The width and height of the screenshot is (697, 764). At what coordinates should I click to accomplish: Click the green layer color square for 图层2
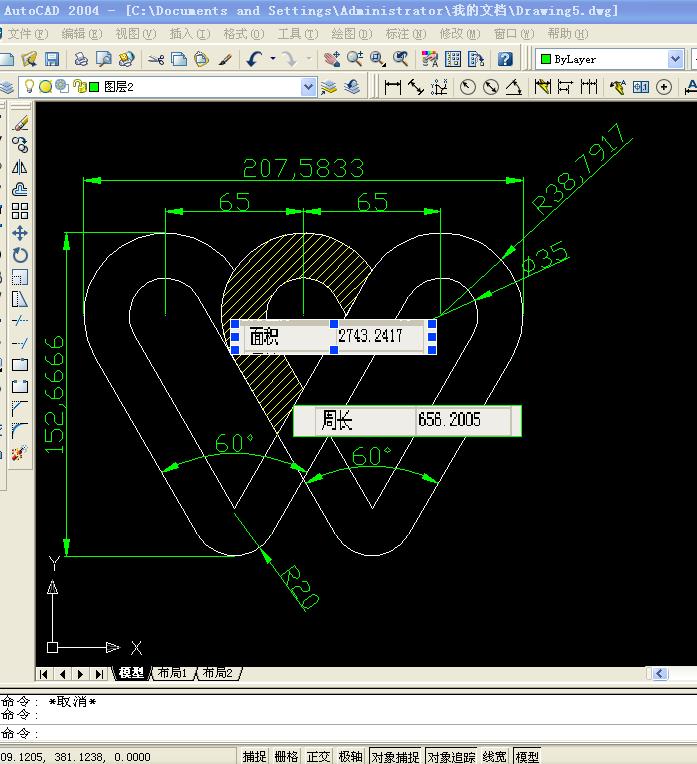(94, 87)
